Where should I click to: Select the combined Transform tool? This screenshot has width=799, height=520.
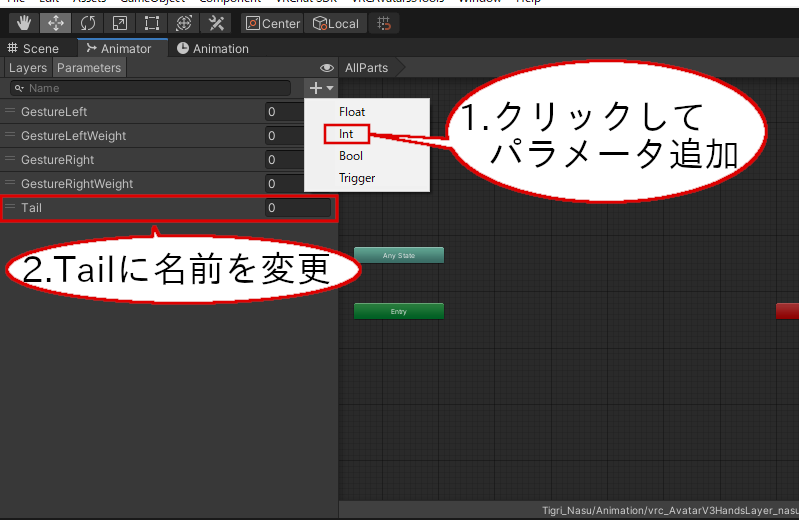184,23
